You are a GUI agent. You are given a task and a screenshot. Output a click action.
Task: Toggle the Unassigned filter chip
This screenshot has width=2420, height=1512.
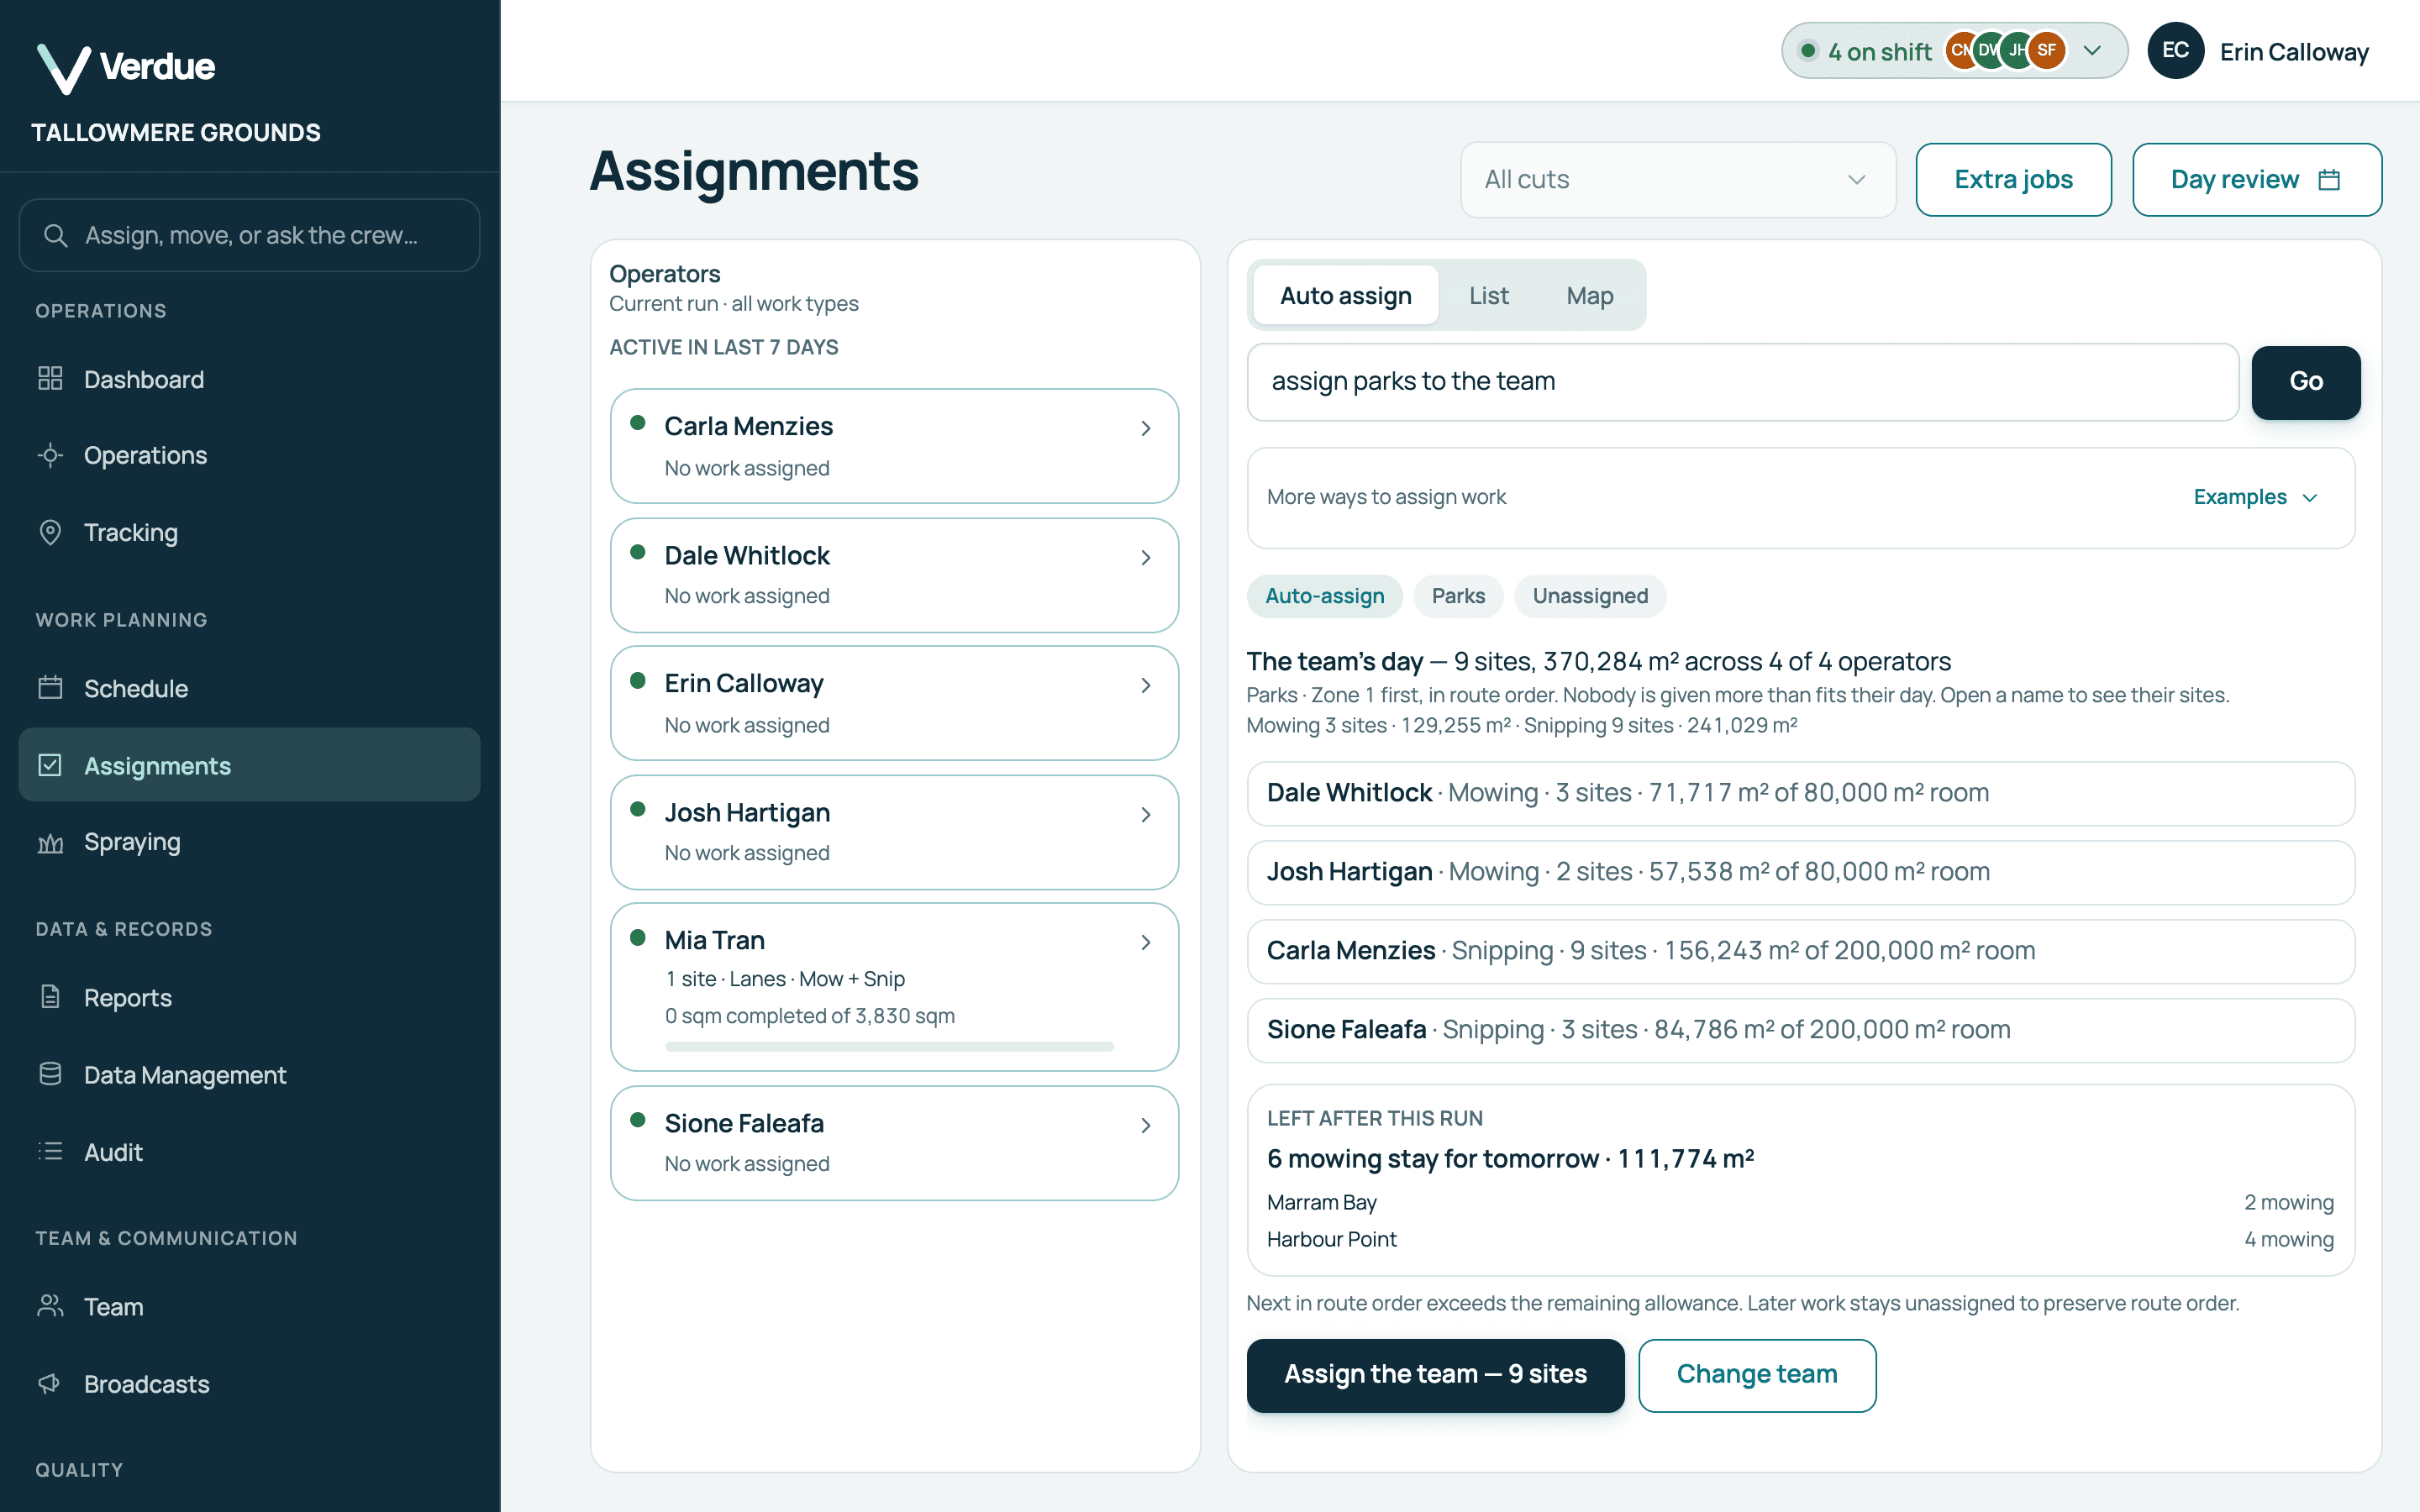pos(1590,596)
